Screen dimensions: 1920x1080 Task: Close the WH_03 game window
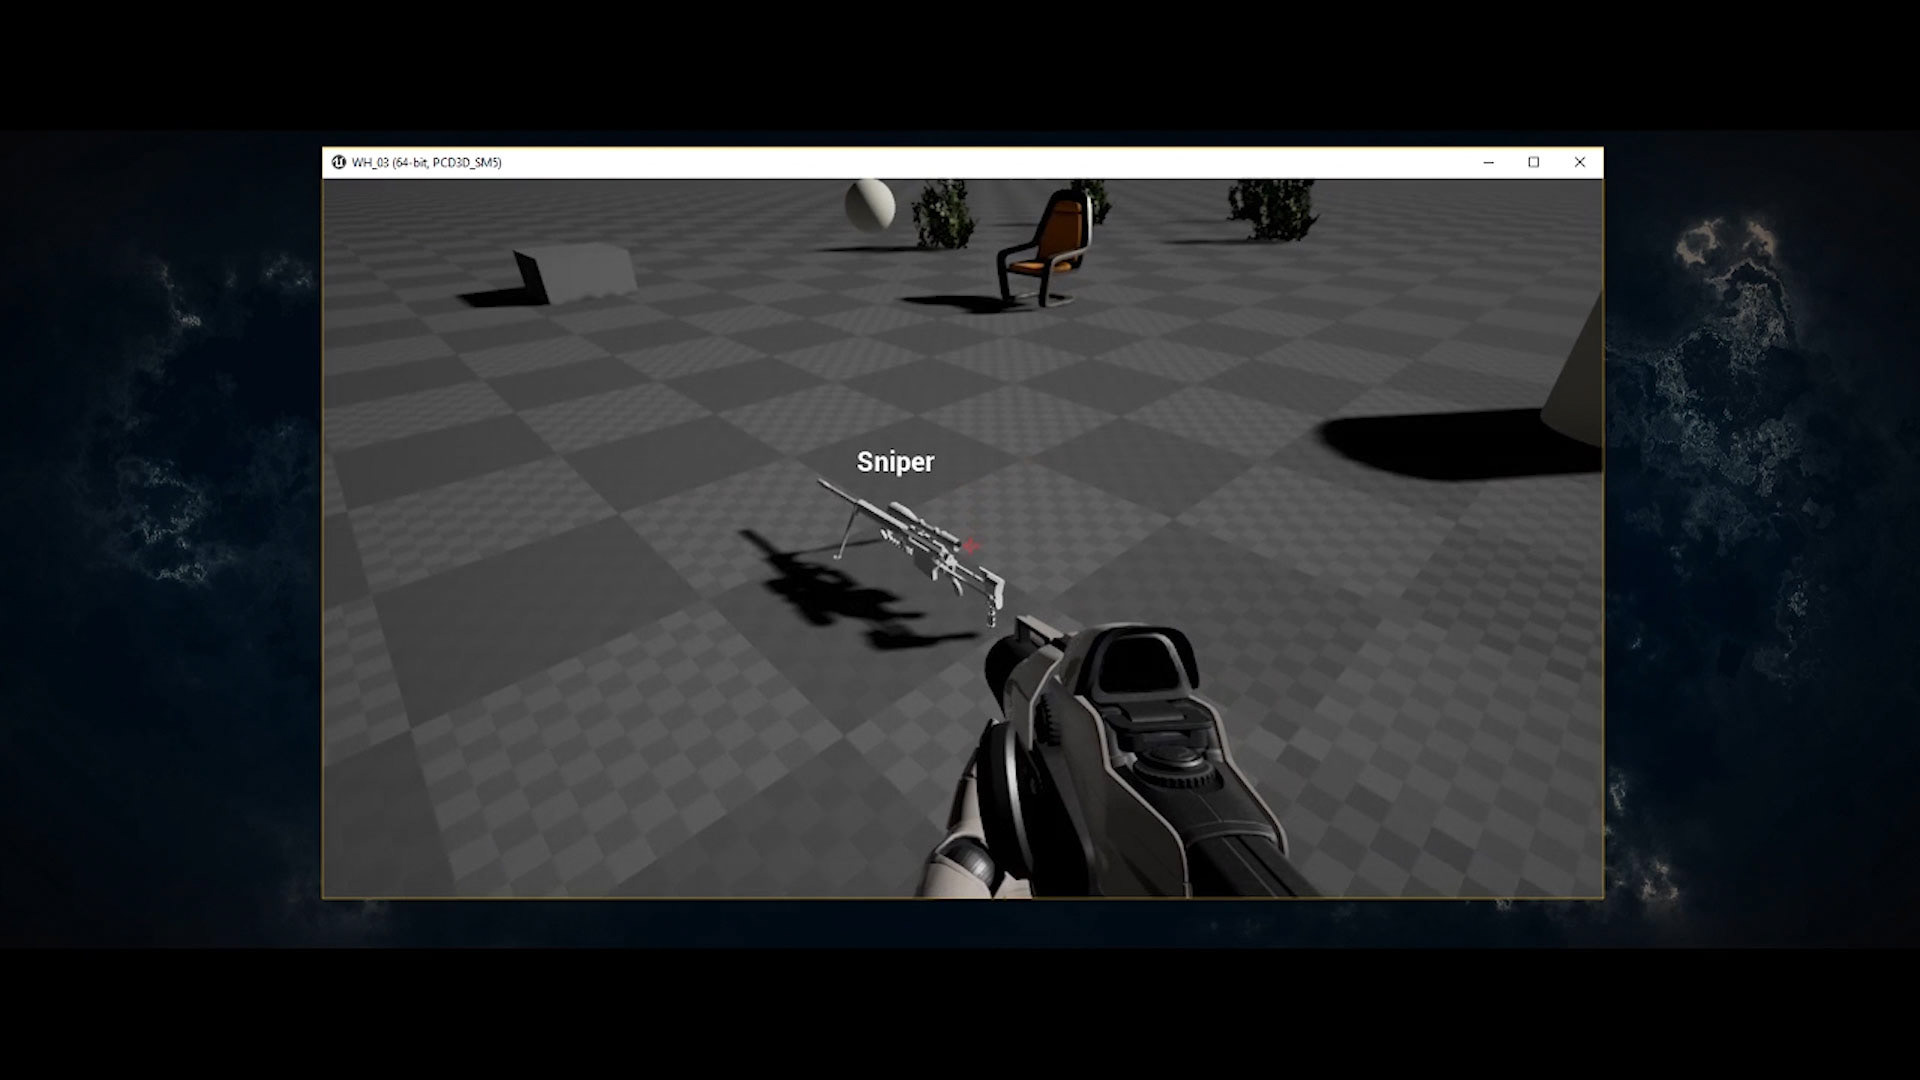point(1579,162)
